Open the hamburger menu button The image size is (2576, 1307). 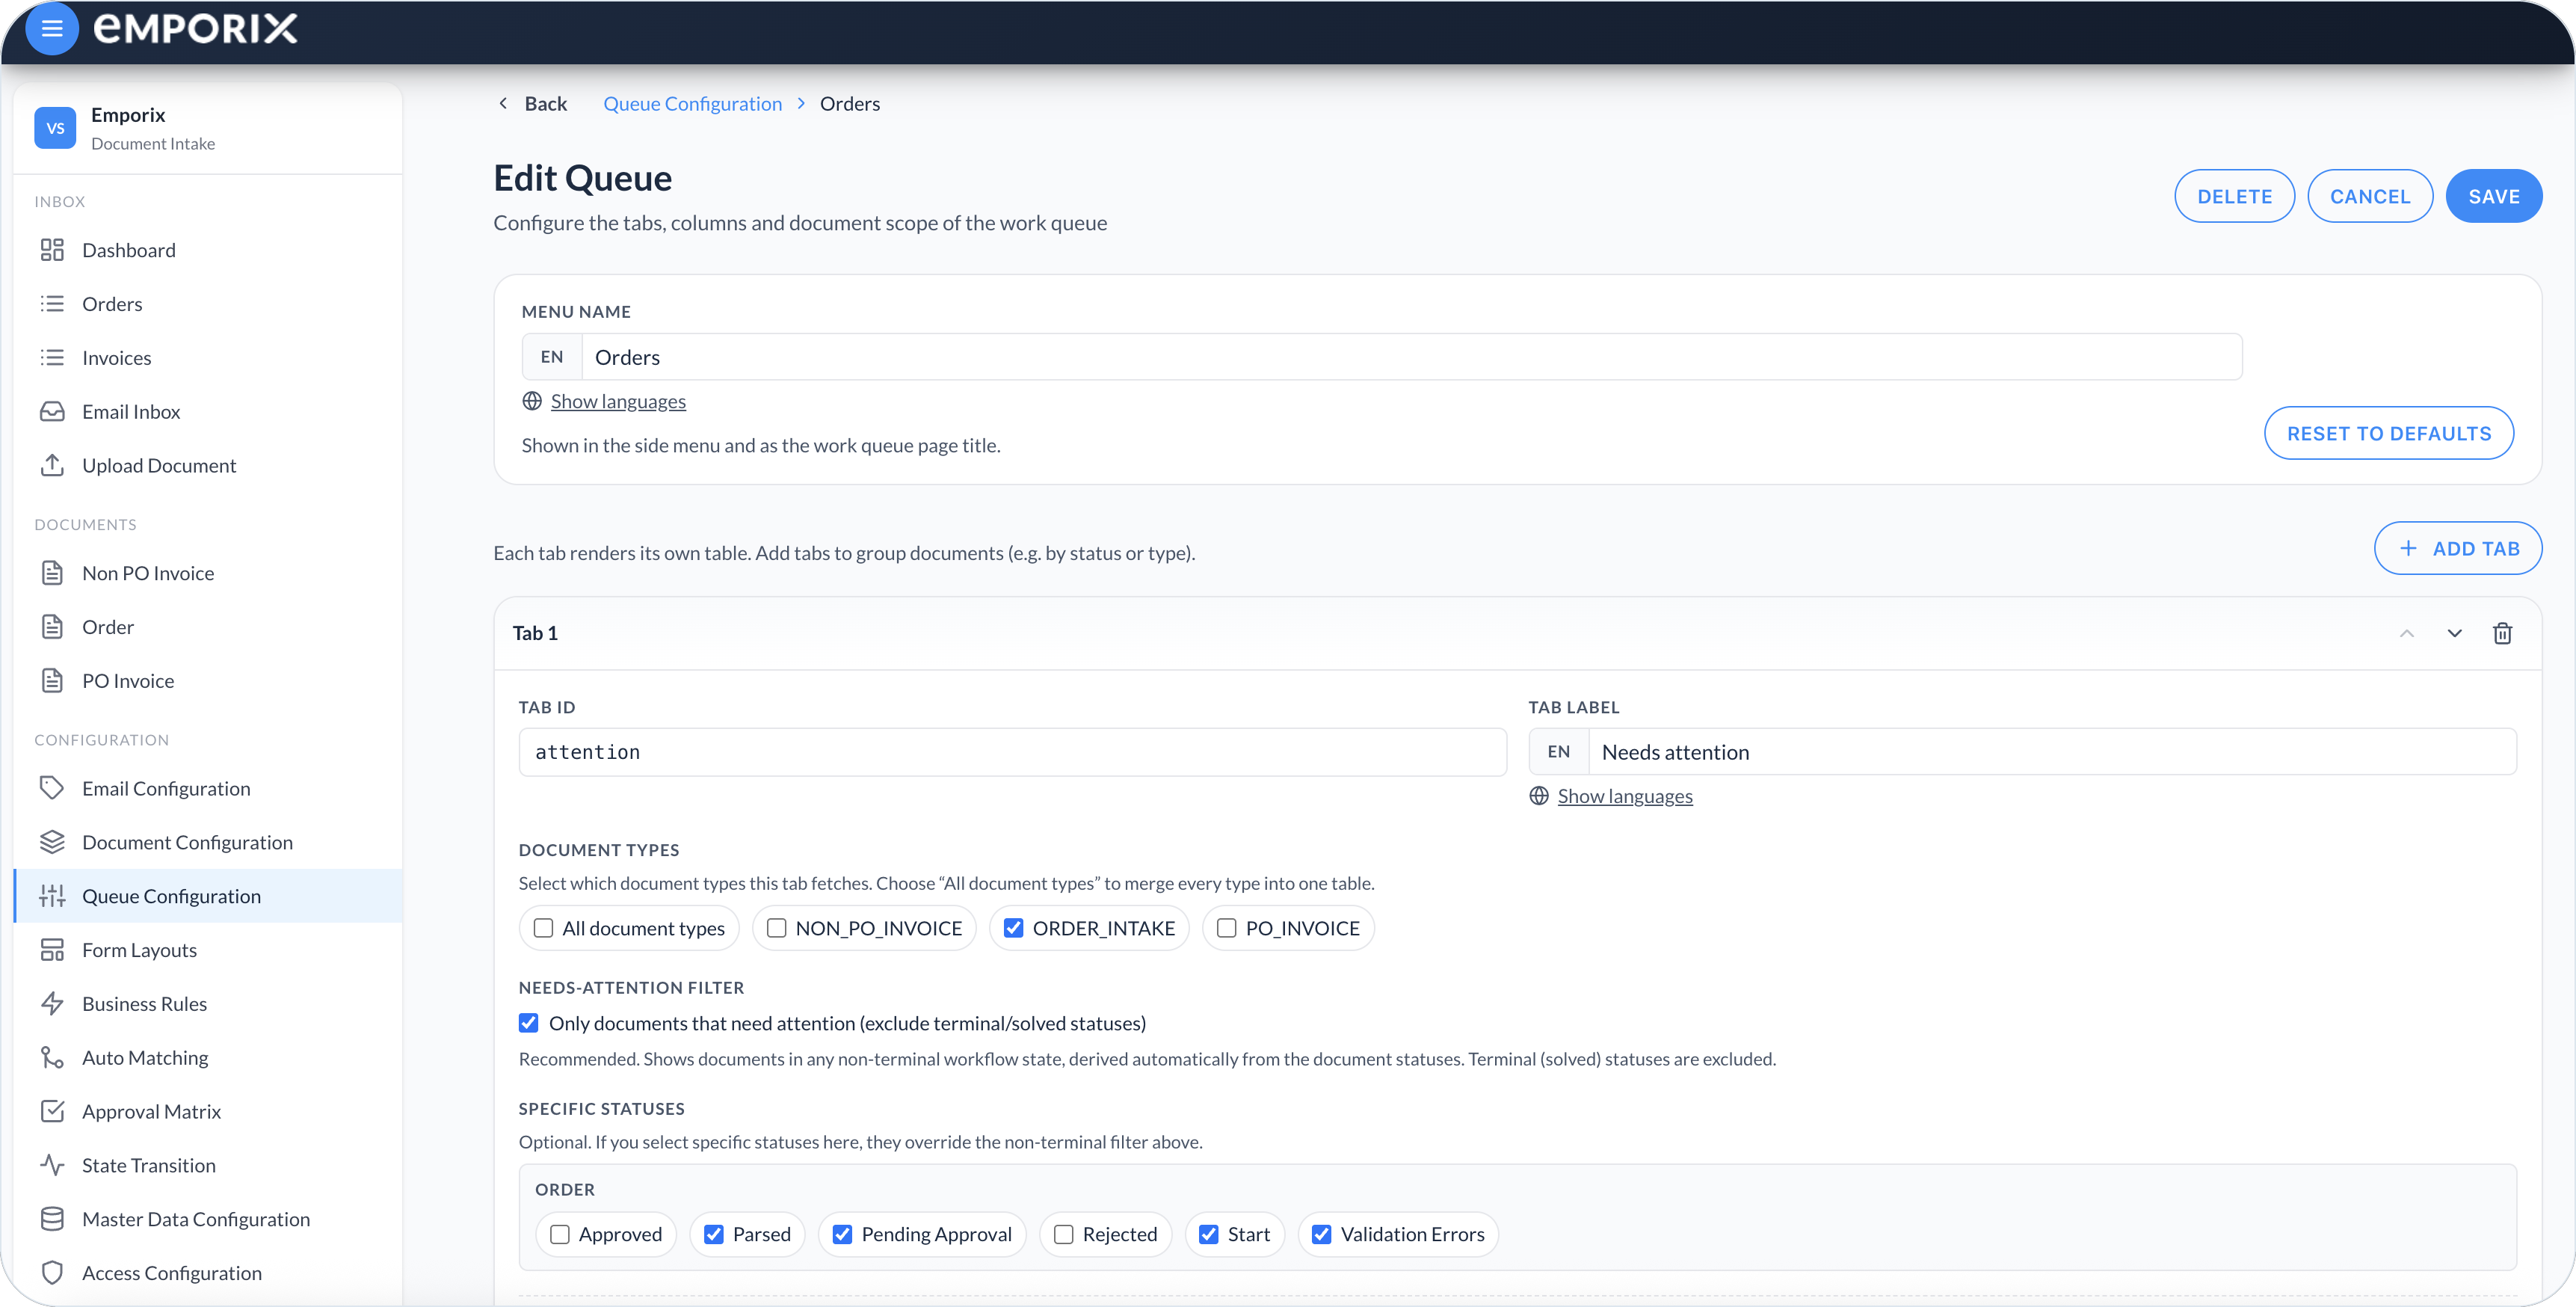point(51,28)
